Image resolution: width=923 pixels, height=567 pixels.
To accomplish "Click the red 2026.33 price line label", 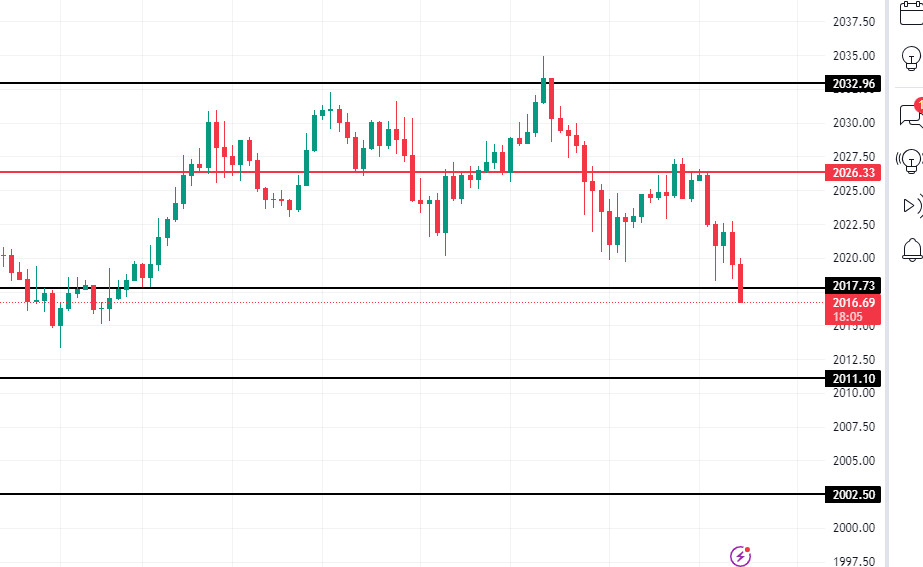I will coord(853,172).
